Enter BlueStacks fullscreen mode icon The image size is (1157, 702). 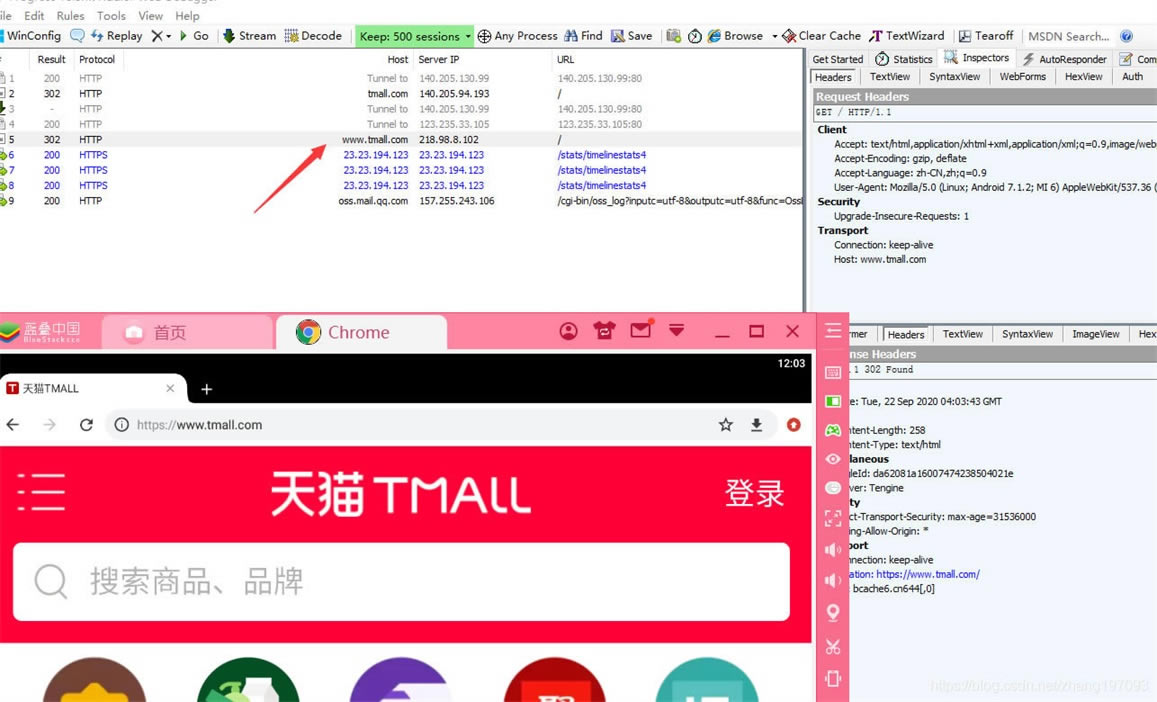[x=833, y=518]
